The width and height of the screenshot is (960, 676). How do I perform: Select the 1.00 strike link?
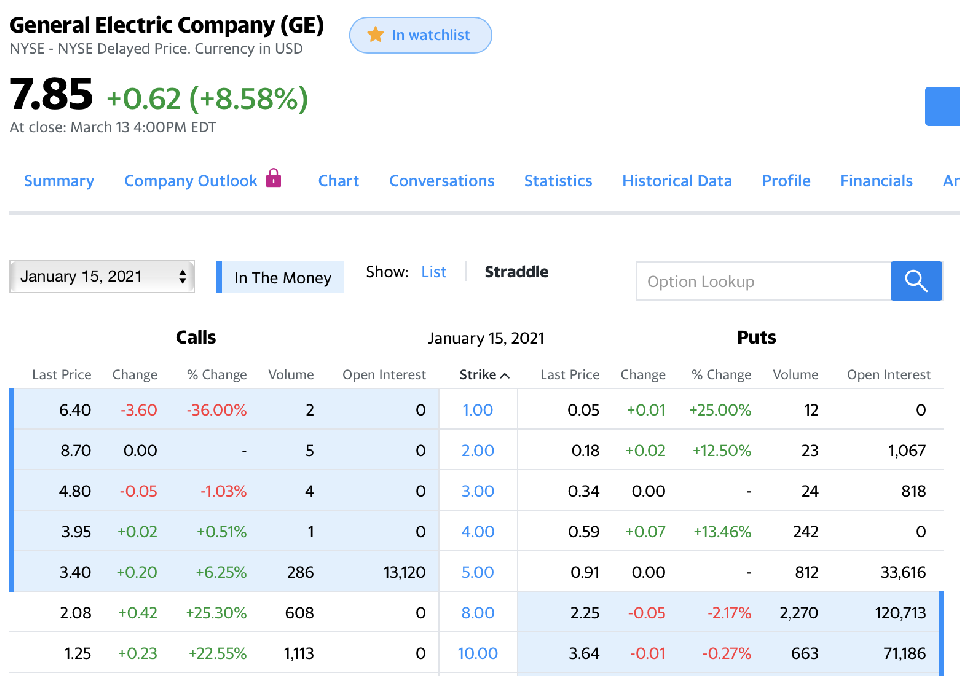(478, 410)
